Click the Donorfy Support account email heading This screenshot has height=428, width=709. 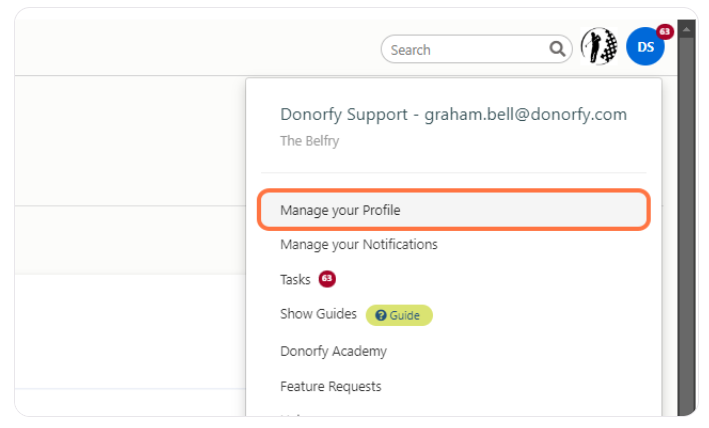pos(454,114)
